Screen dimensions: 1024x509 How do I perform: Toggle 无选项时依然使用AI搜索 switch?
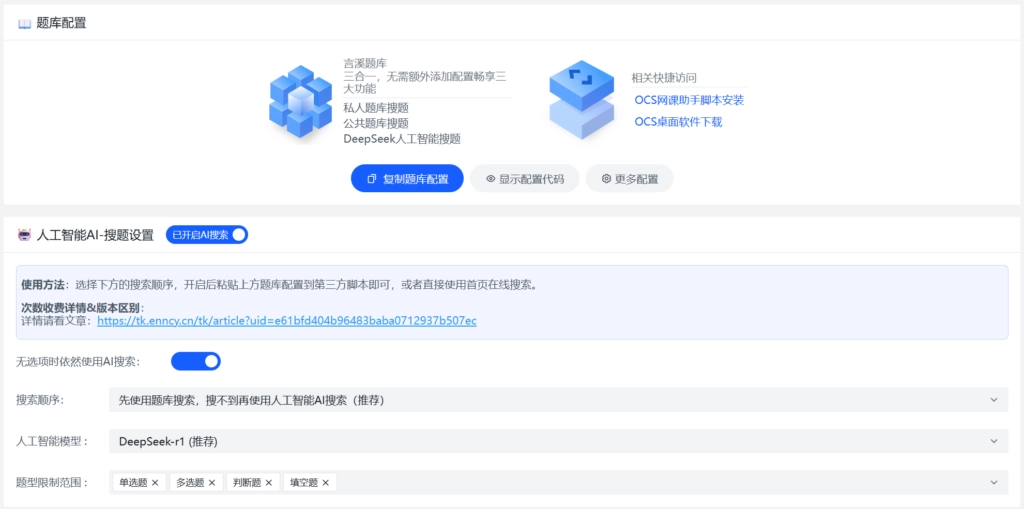click(196, 361)
